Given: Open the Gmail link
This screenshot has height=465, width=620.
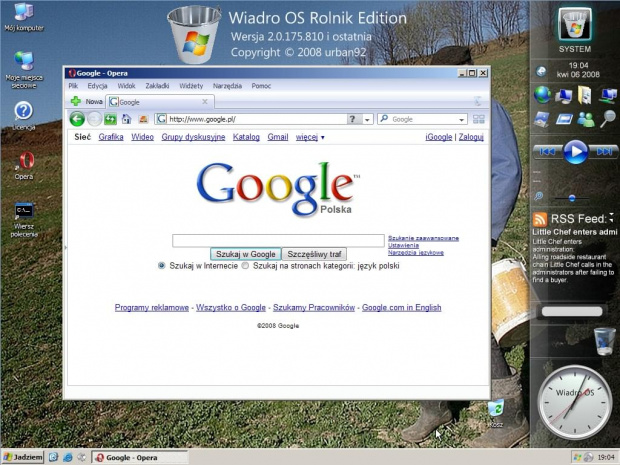Looking at the screenshot, I should tap(278, 137).
